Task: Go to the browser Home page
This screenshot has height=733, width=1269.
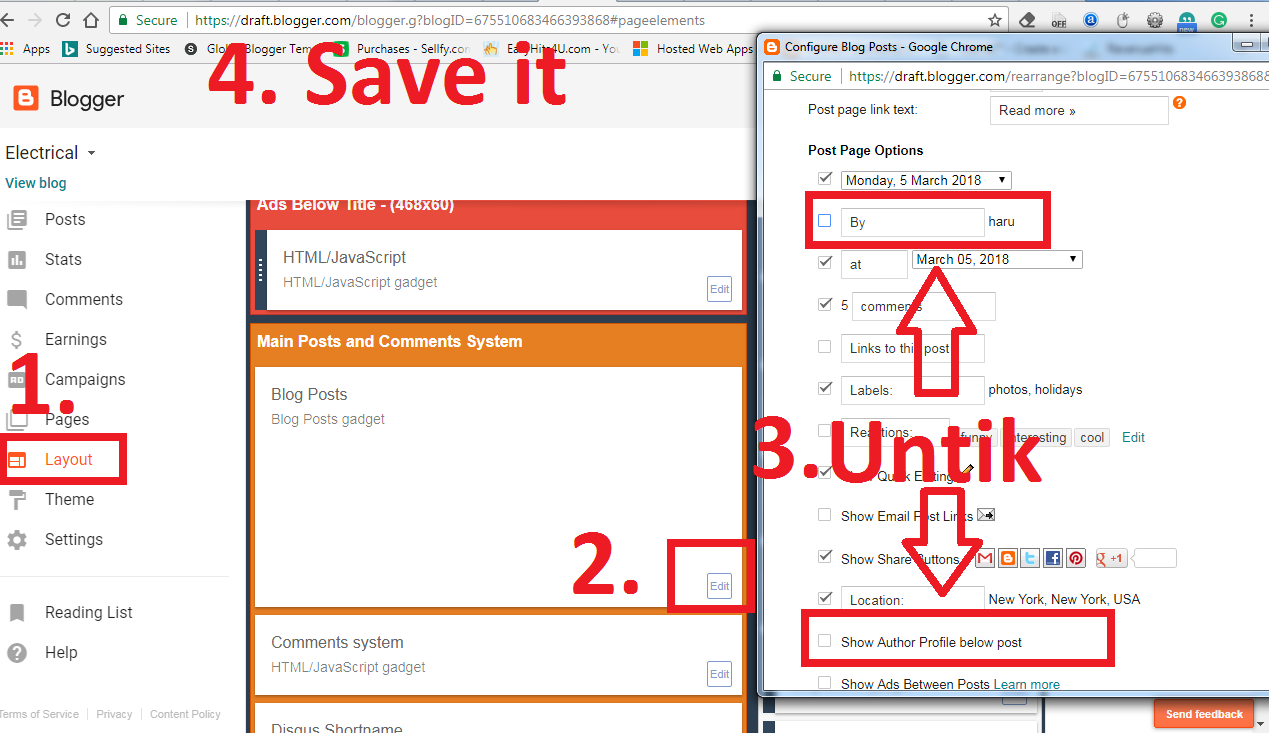Action: pyautogui.click(x=91, y=20)
